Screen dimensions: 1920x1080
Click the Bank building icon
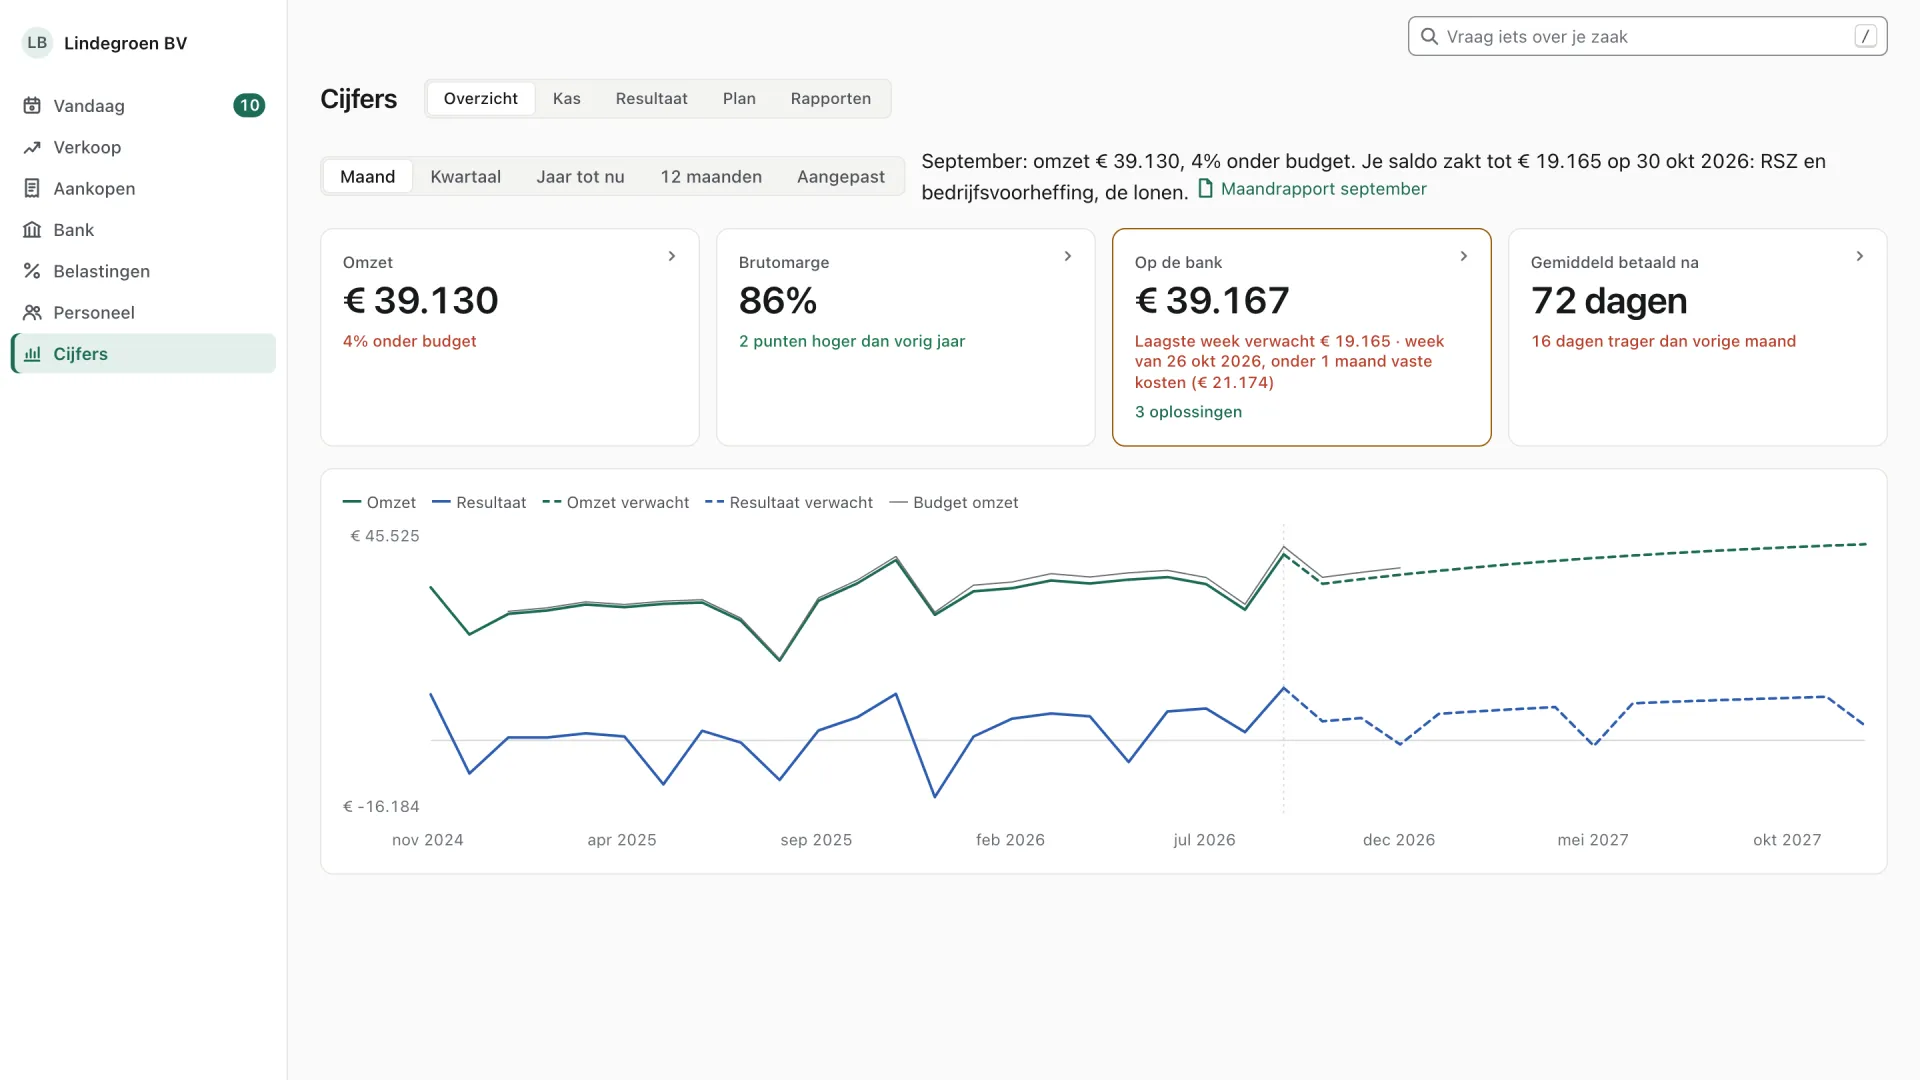32,230
